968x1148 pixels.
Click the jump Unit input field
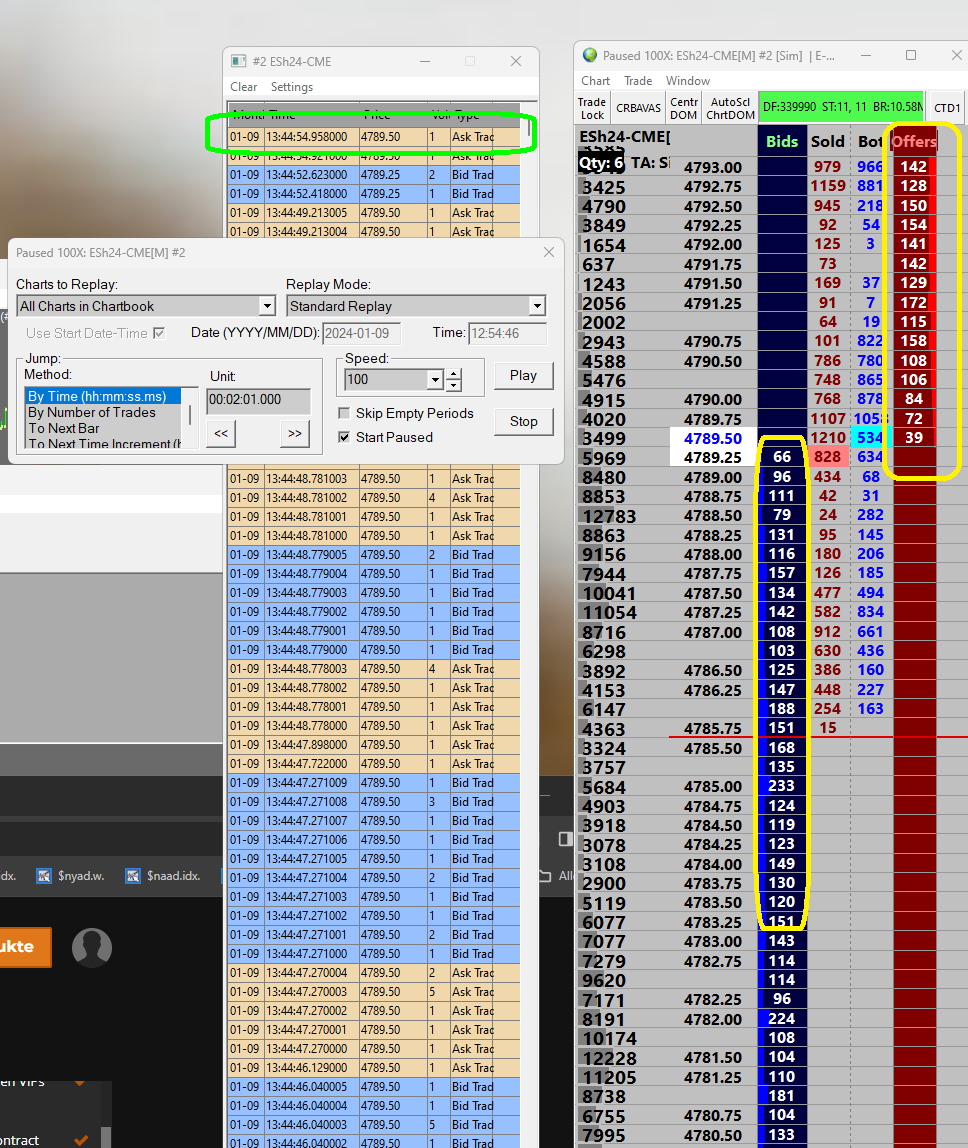[x=258, y=400]
